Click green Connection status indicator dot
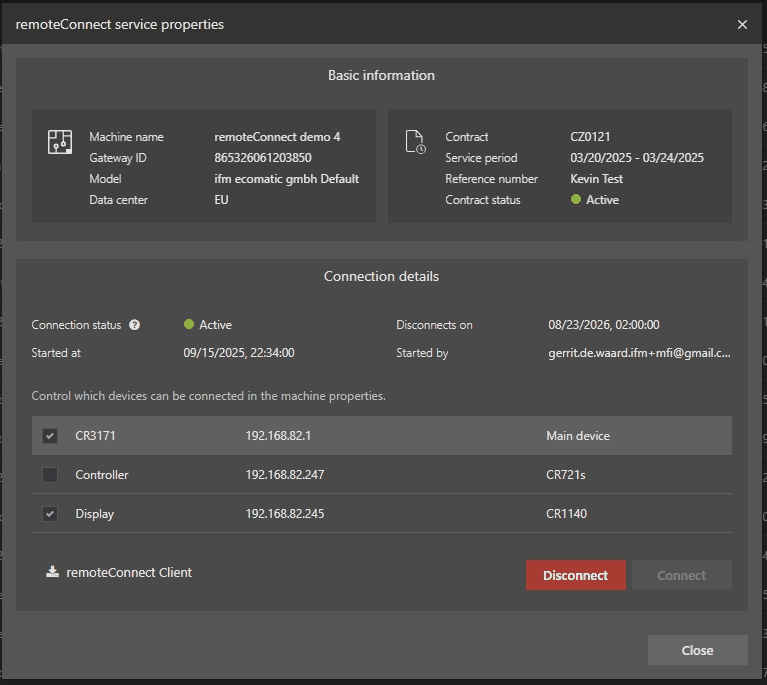 [x=189, y=324]
